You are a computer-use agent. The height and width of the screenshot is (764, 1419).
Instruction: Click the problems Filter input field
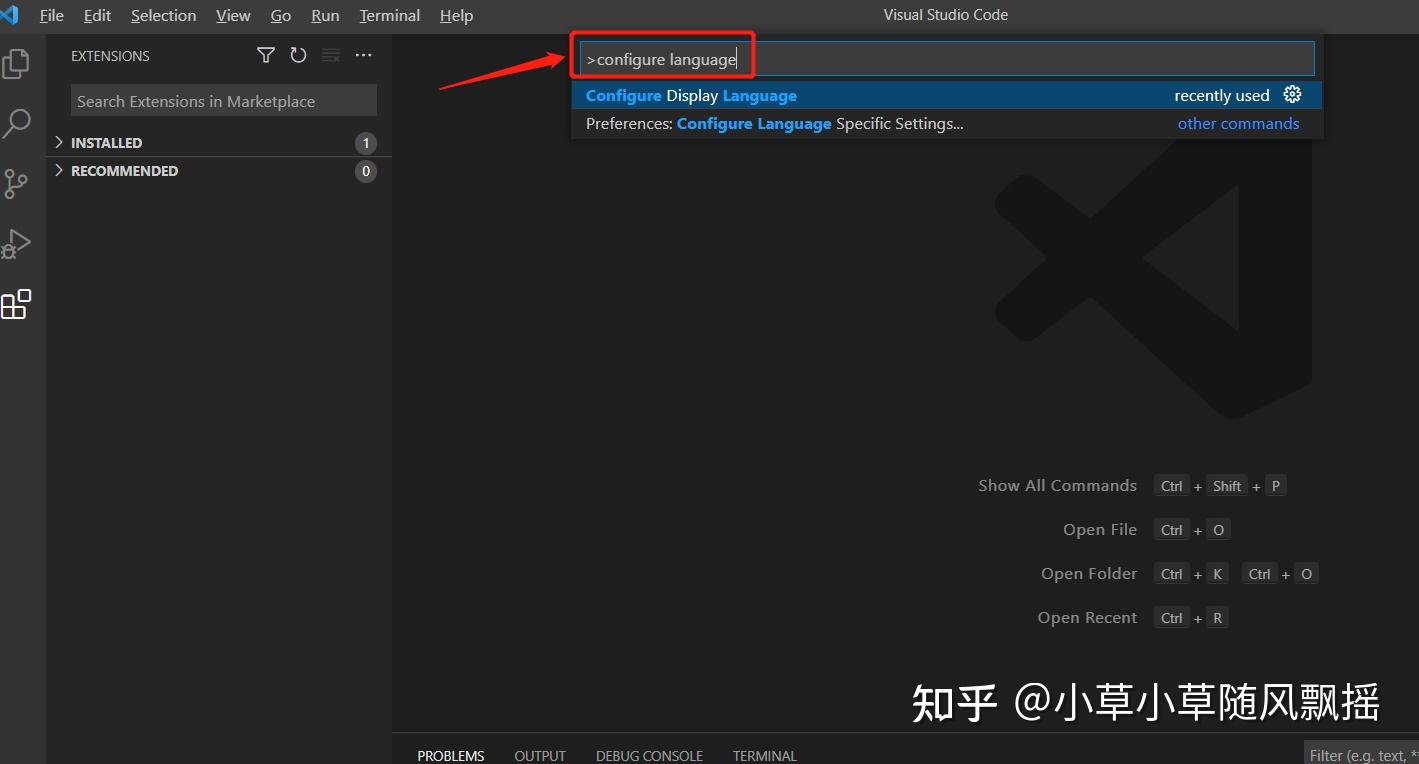coord(1361,755)
